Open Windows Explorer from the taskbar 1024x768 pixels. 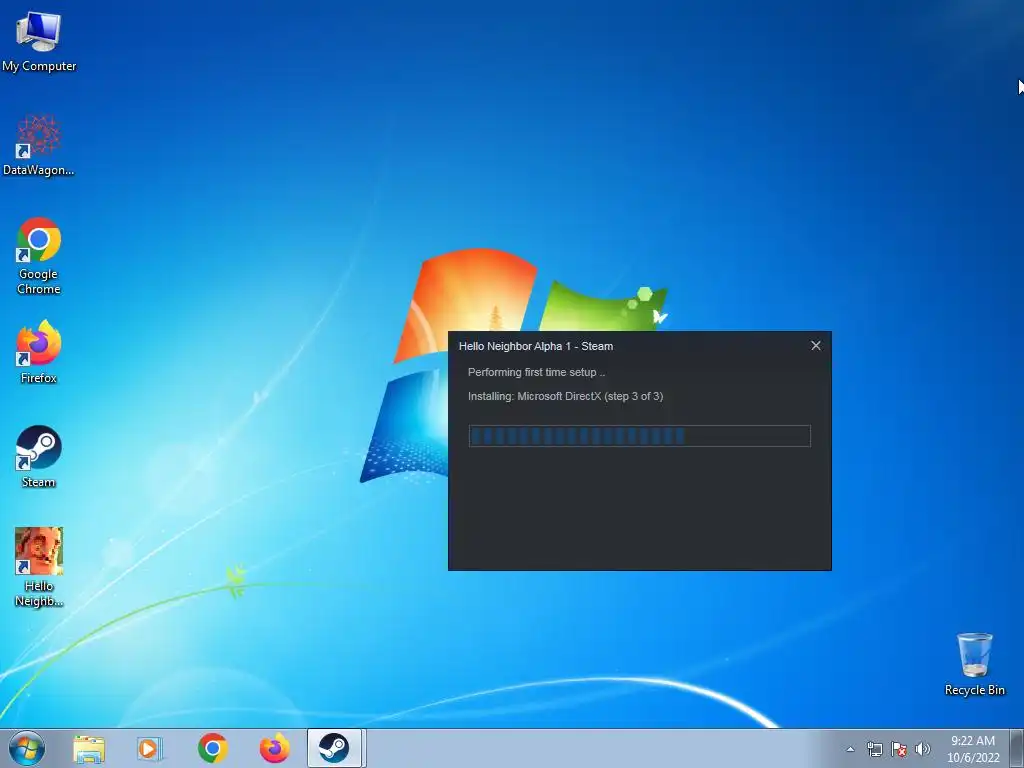(x=89, y=748)
